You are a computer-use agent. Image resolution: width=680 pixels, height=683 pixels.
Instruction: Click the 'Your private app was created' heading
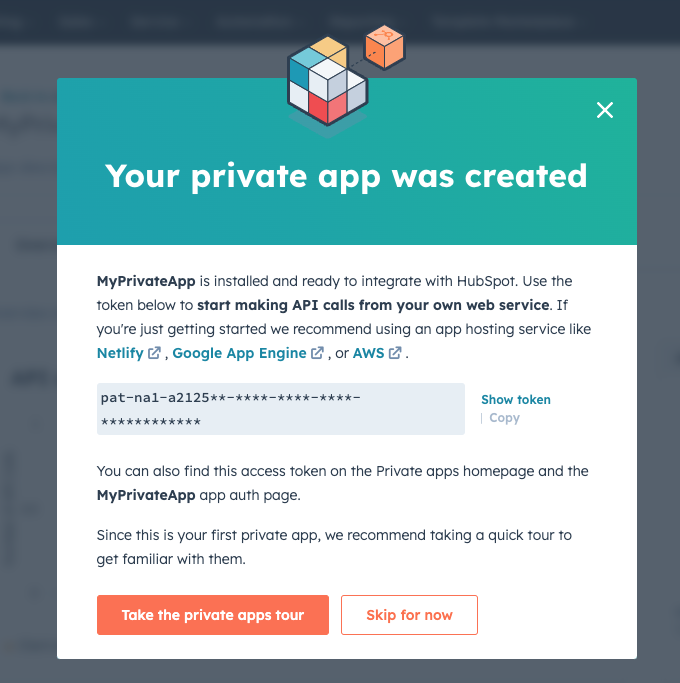tap(346, 176)
